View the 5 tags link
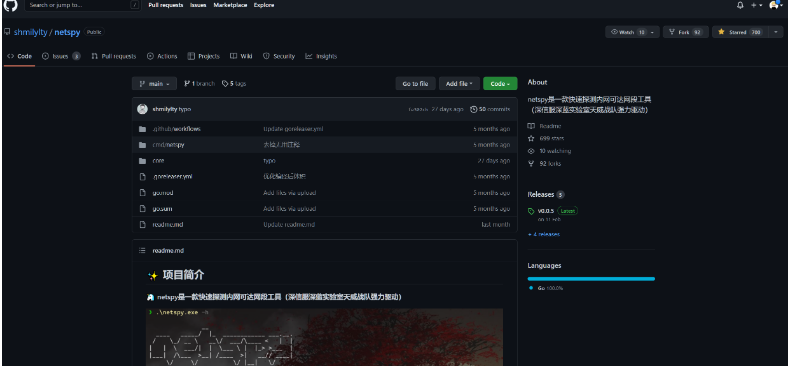This screenshot has width=789, height=366. (x=234, y=84)
